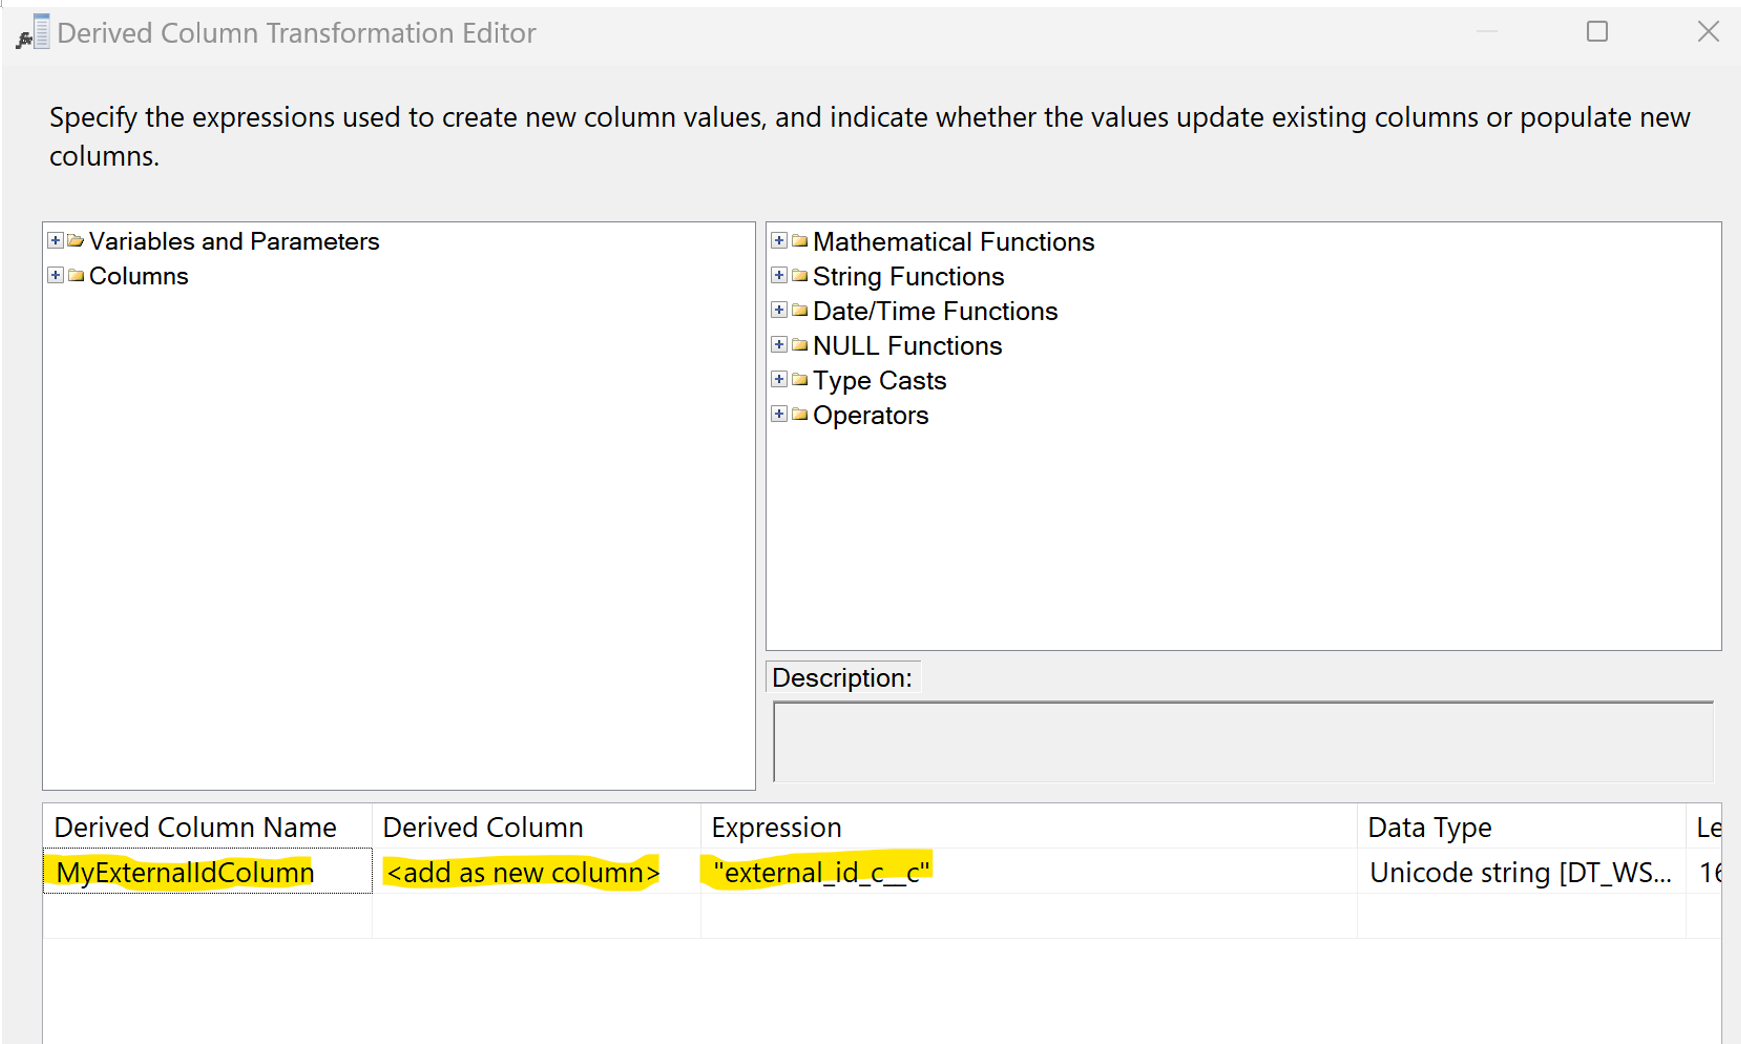The height and width of the screenshot is (1044, 1741).
Task: Expand the Mathematical Functions node
Action: point(779,241)
